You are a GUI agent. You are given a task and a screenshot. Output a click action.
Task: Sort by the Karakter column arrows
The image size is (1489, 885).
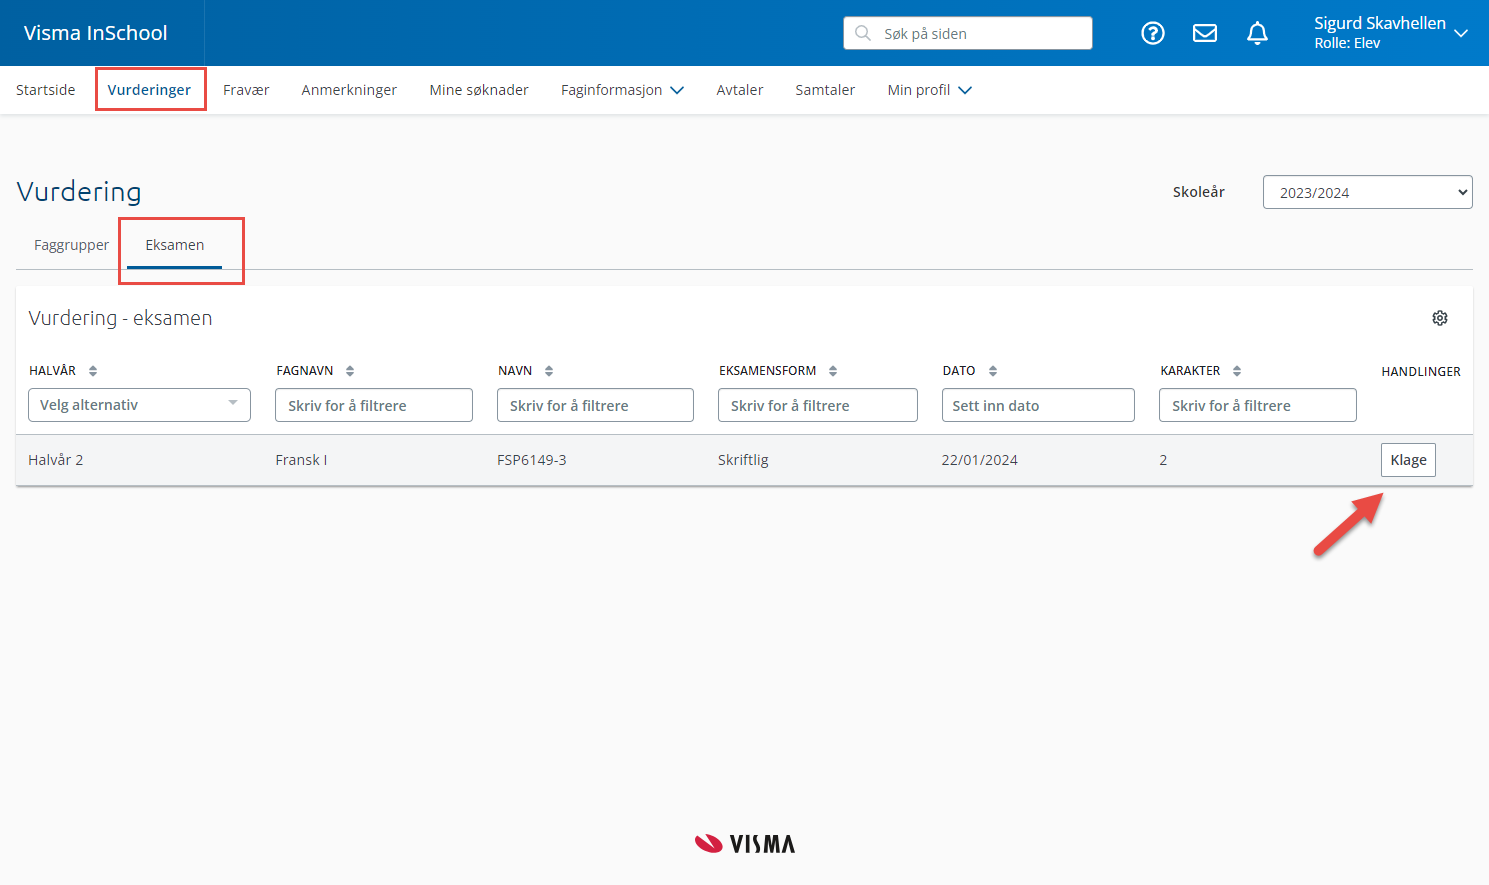1237,371
